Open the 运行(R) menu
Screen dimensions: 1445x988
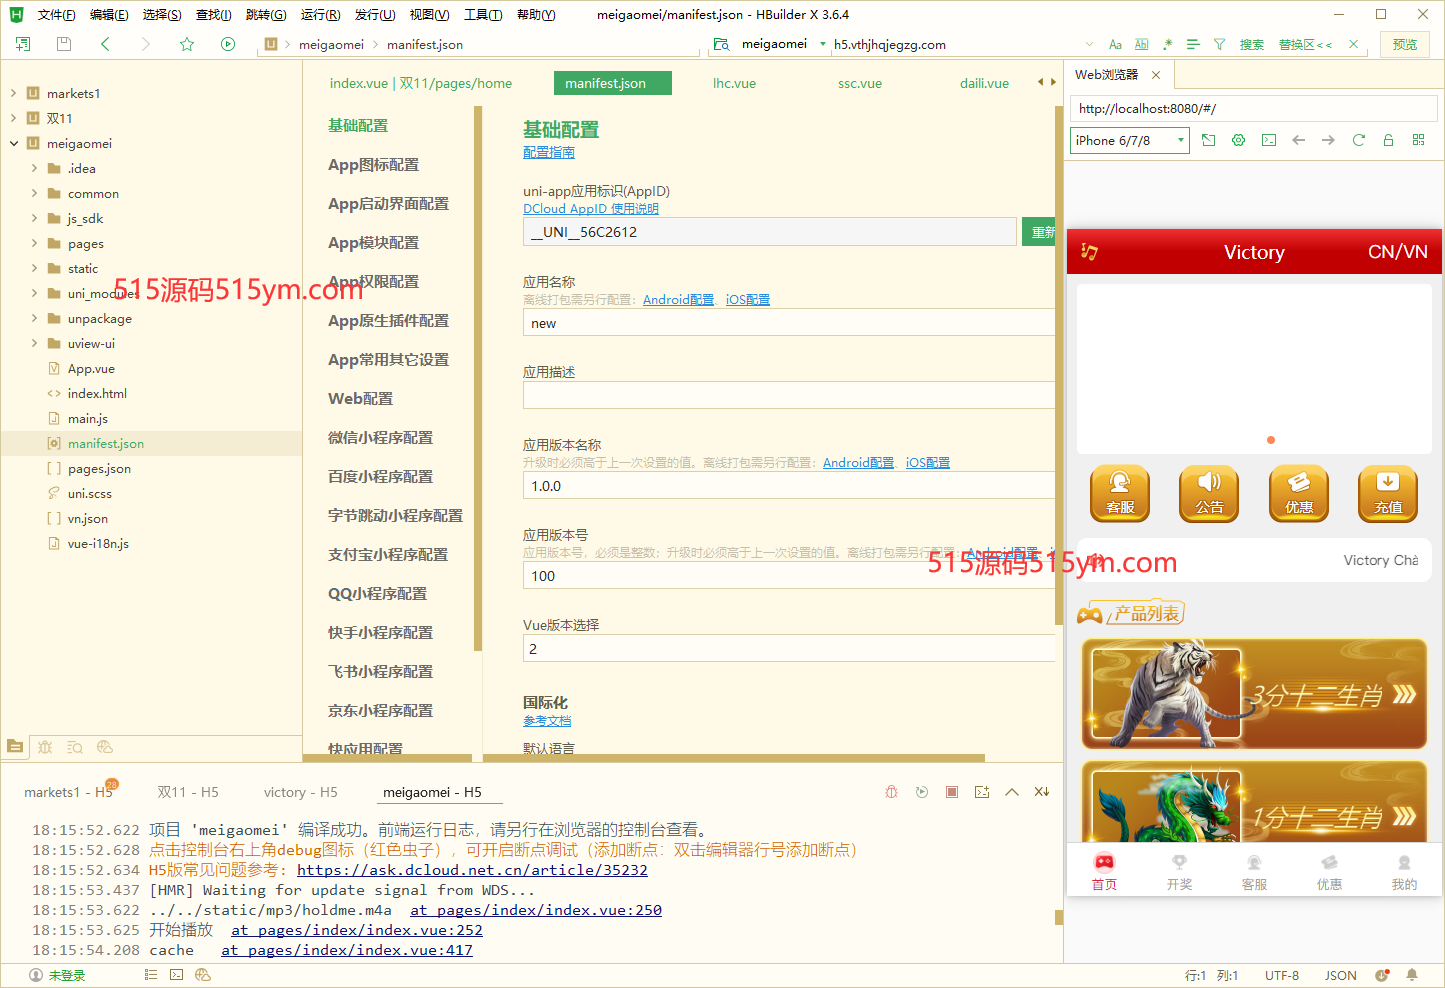320,14
